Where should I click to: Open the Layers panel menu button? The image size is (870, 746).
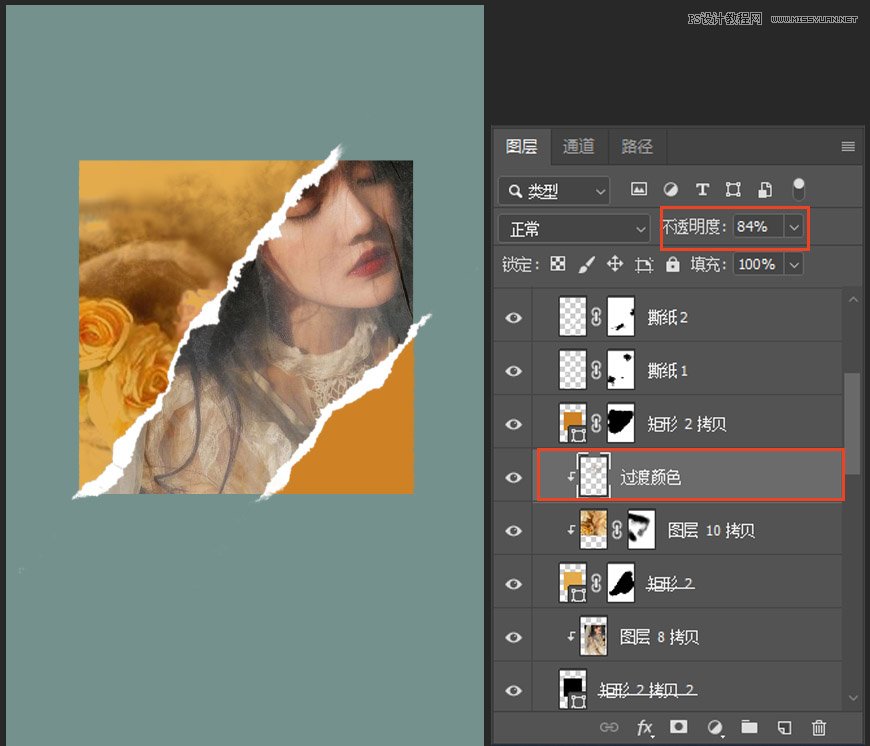click(848, 146)
